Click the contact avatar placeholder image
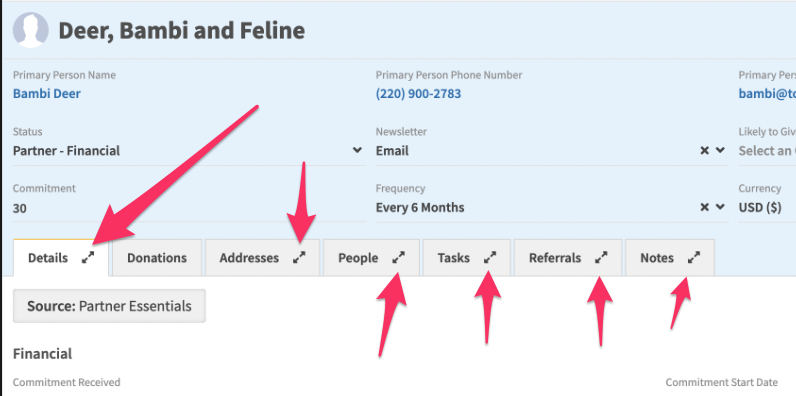 (x=31, y=30)
